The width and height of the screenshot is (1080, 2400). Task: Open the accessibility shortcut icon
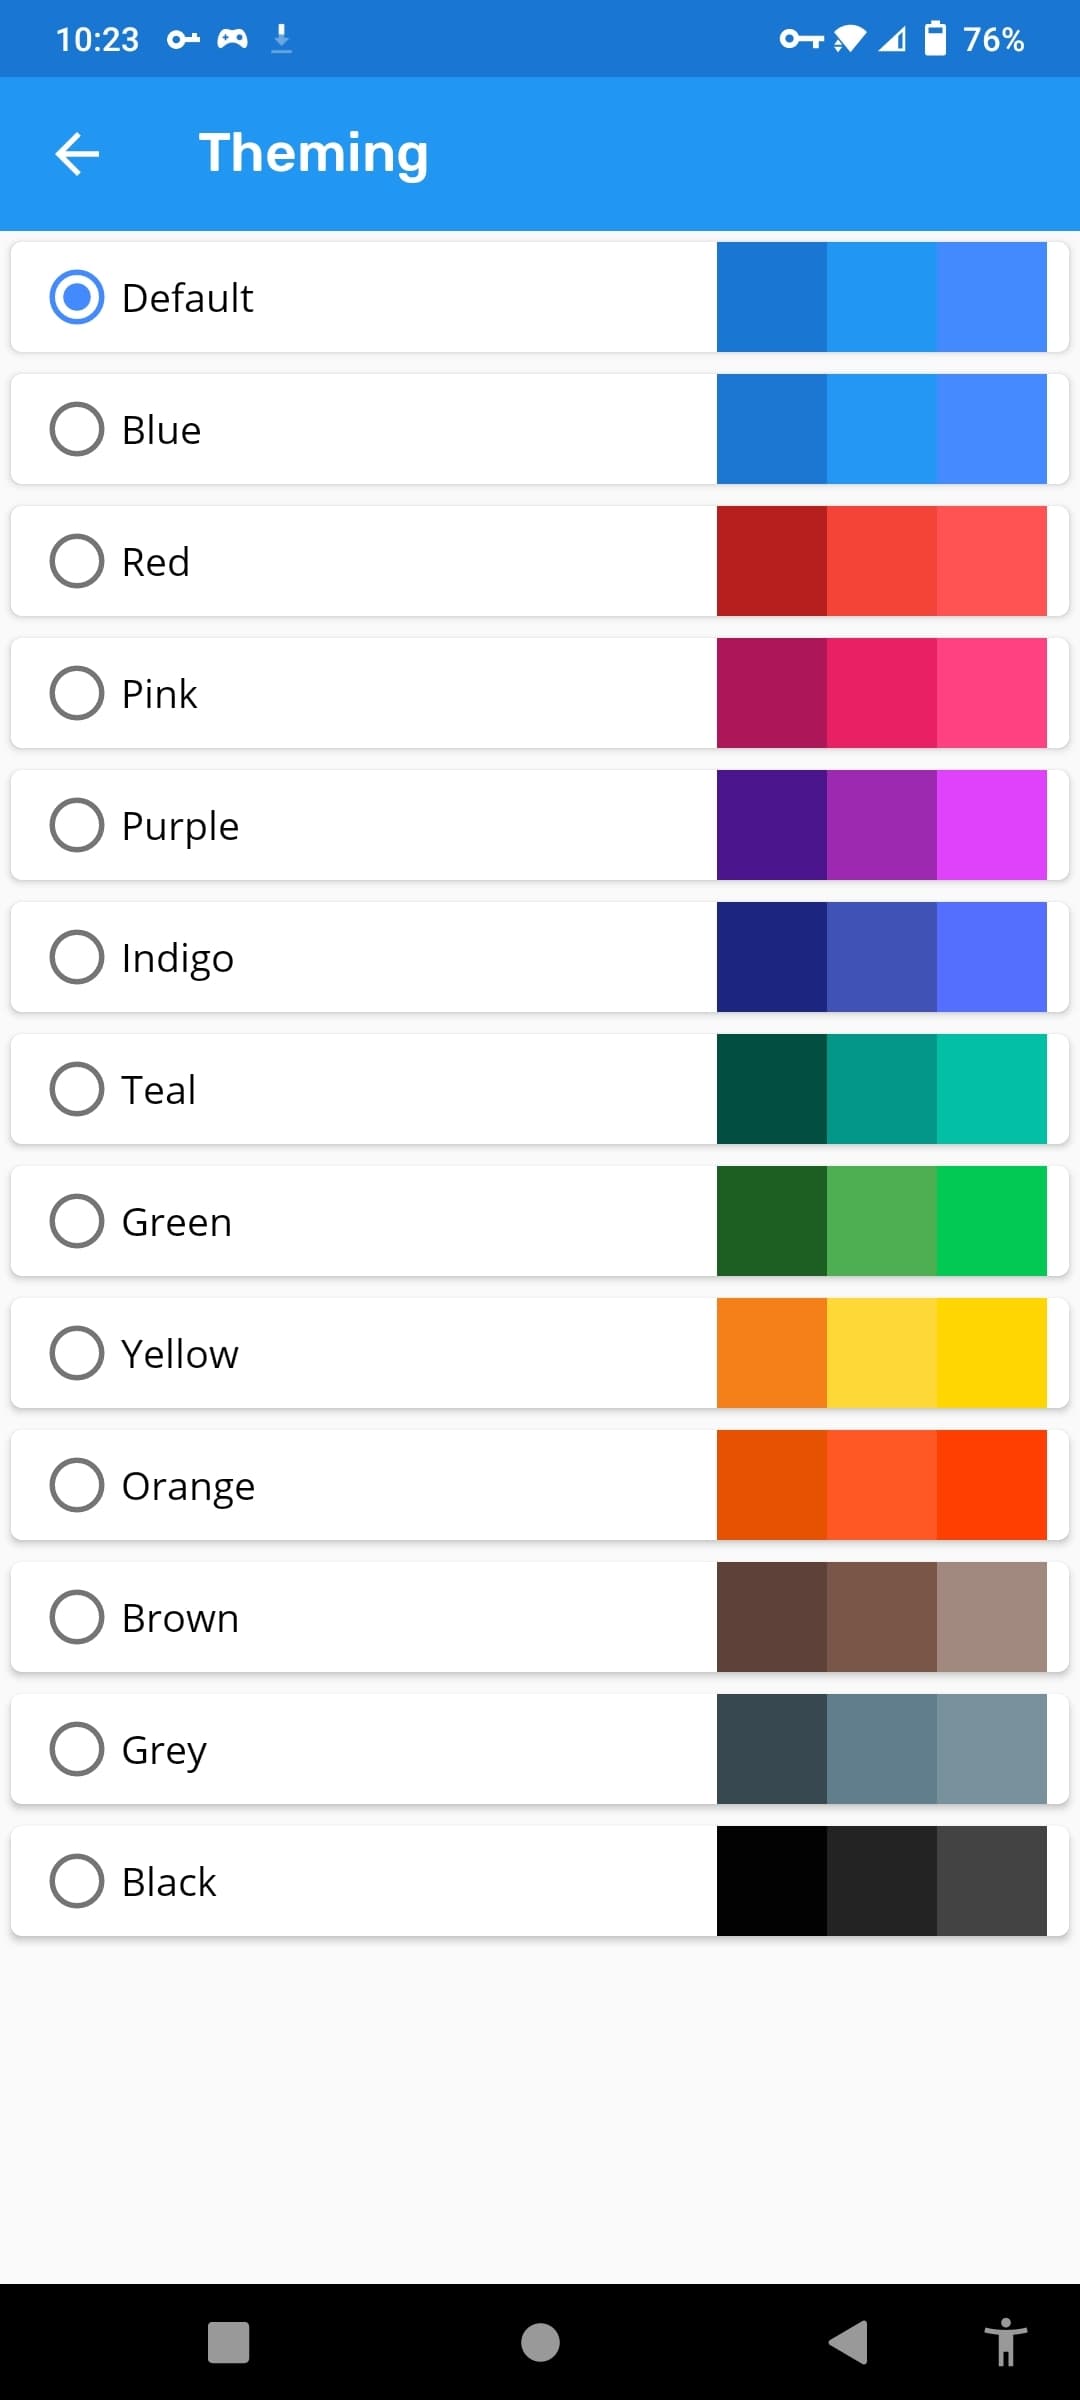(1005, 2342)
